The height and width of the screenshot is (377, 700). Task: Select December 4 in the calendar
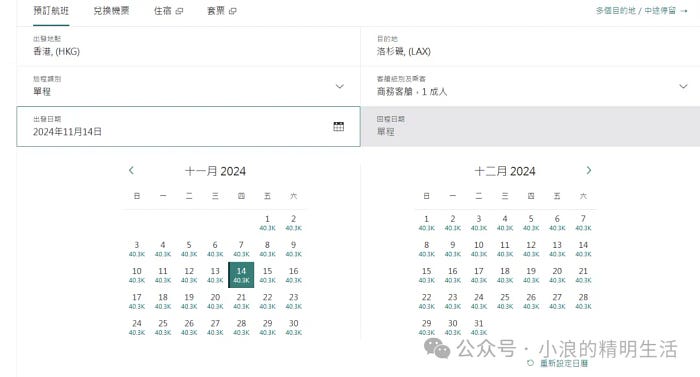pyautogui.click(x=505, y=222)
